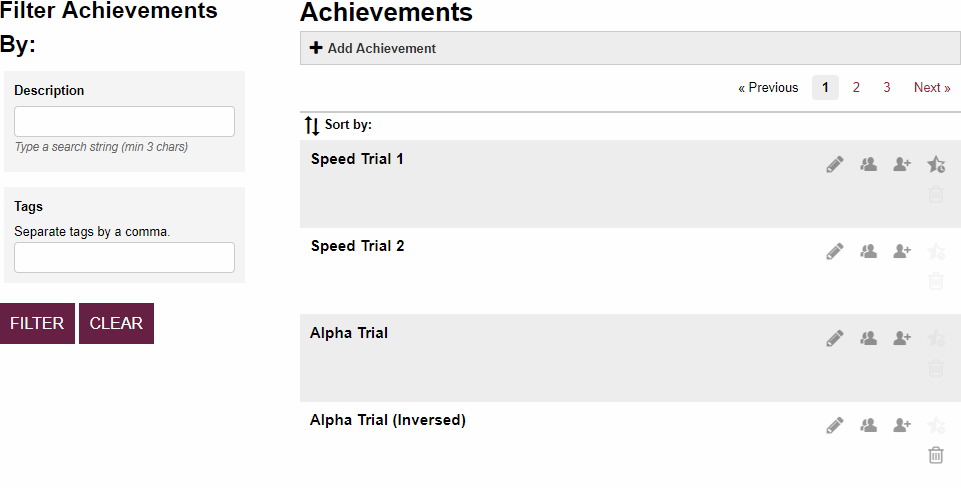The image size is (961, 488).
Task: Click the add-user icon for Speed Trial 2
Action: click(x=902, y=252)
